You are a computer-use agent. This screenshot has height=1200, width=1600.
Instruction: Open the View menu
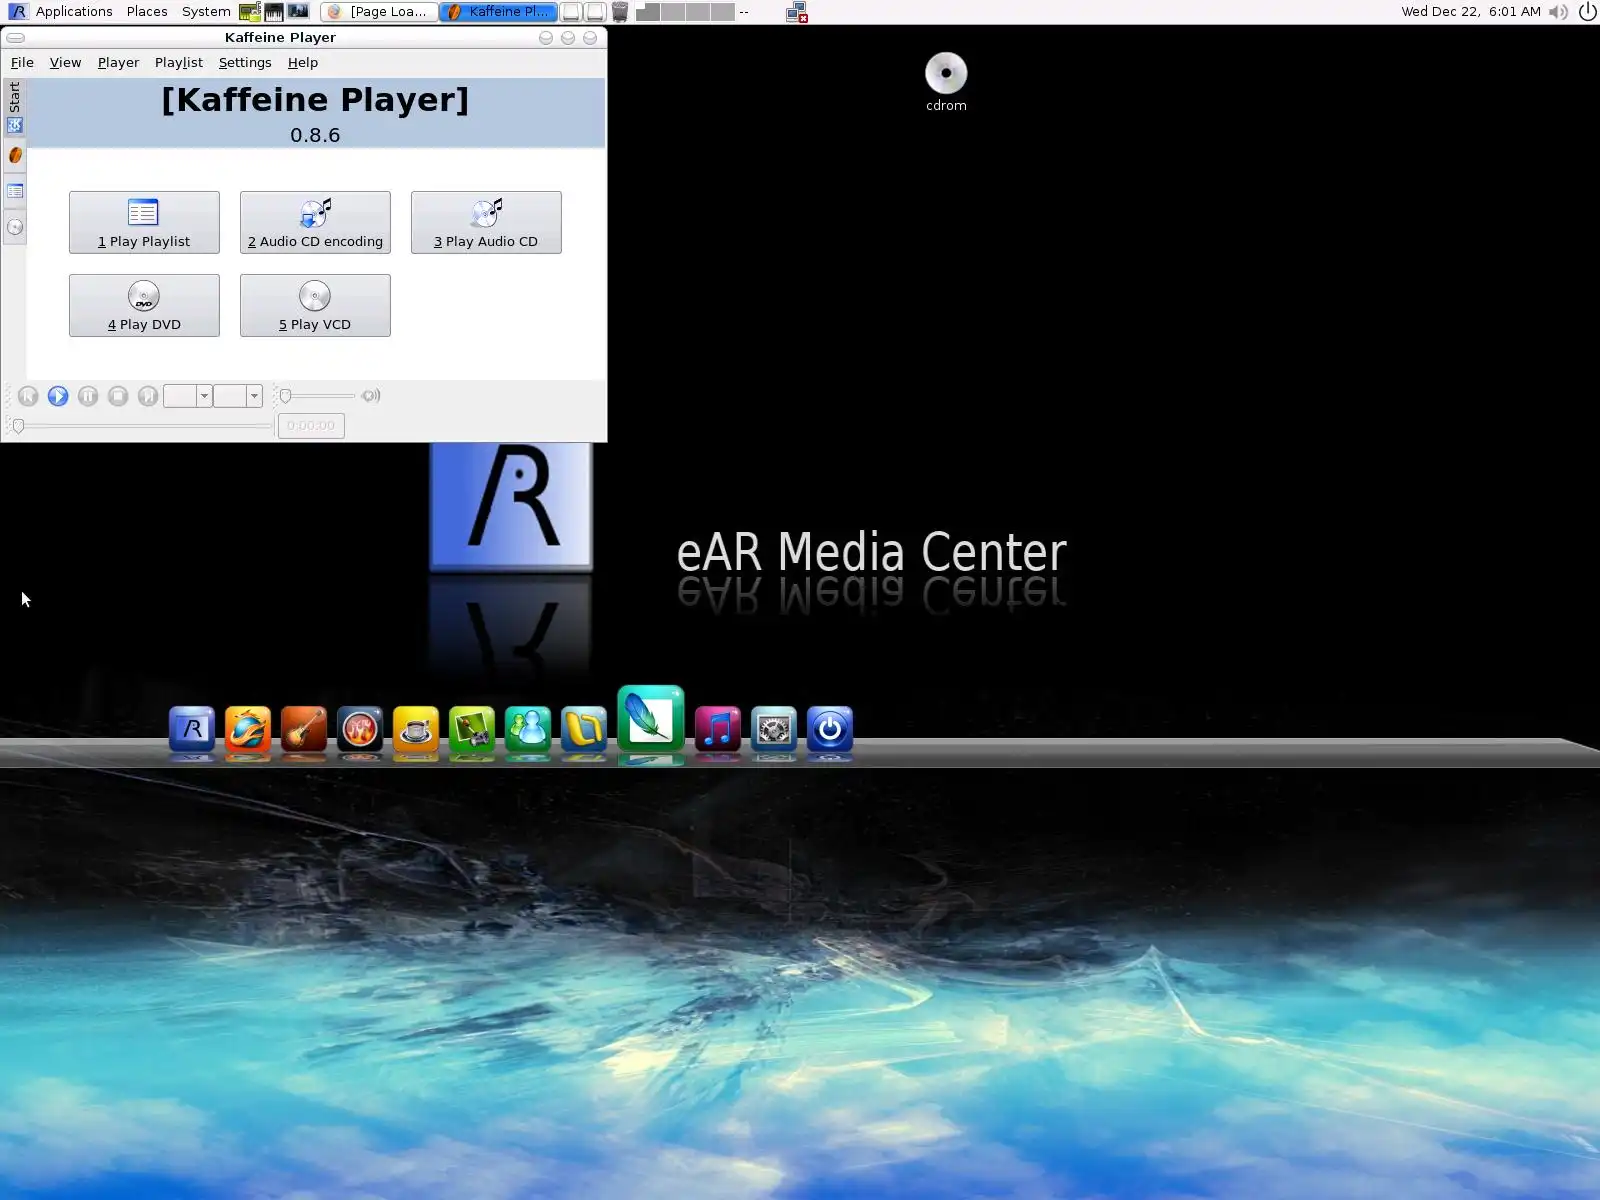(x=65, y=62)
